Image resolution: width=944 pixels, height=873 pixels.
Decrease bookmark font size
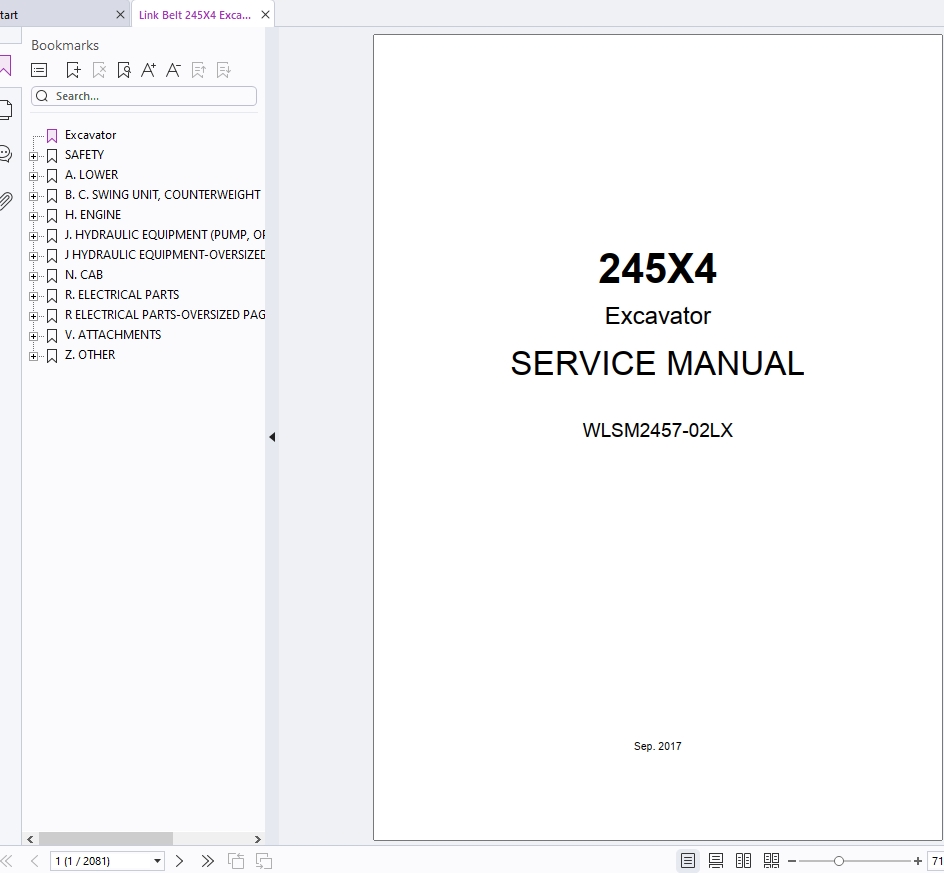(173, 70)
